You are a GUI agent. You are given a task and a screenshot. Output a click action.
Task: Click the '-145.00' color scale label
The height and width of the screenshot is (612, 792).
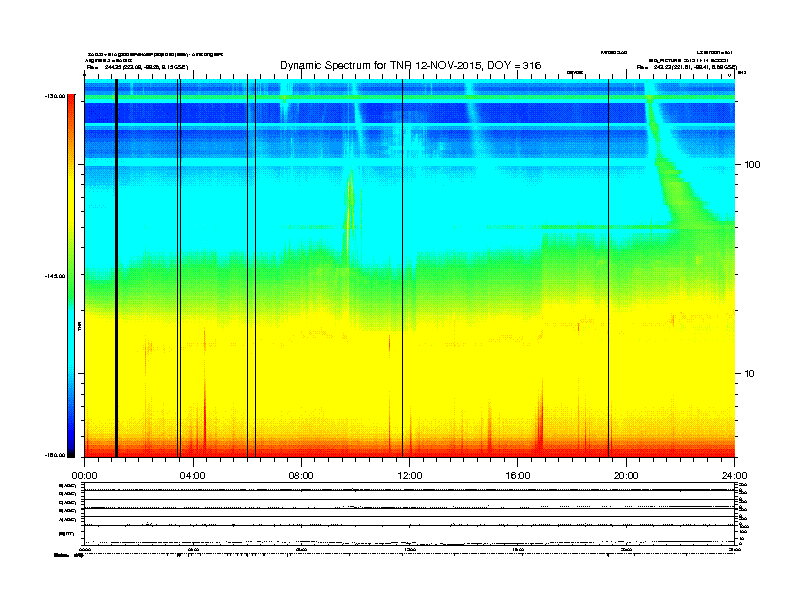click(55, 276)
